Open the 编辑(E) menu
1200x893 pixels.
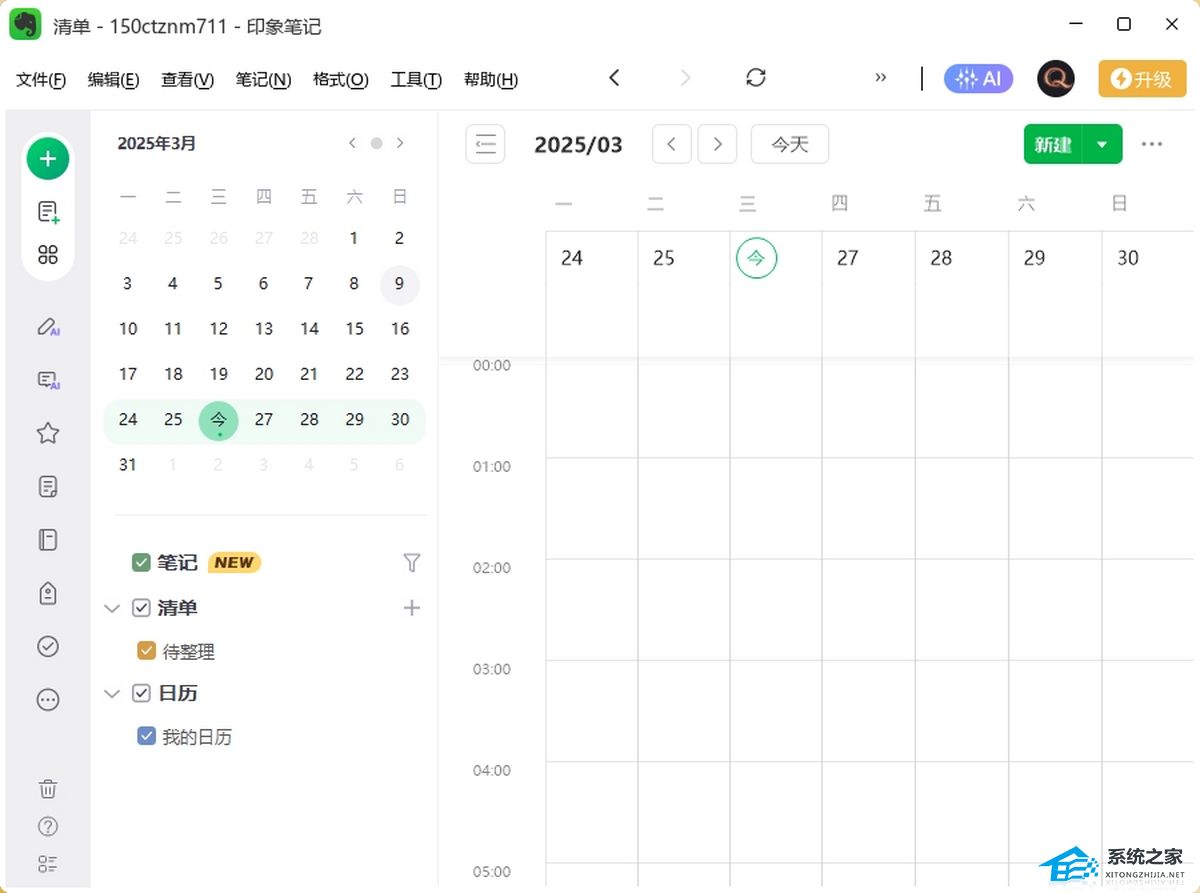click(x=113, y=80)
